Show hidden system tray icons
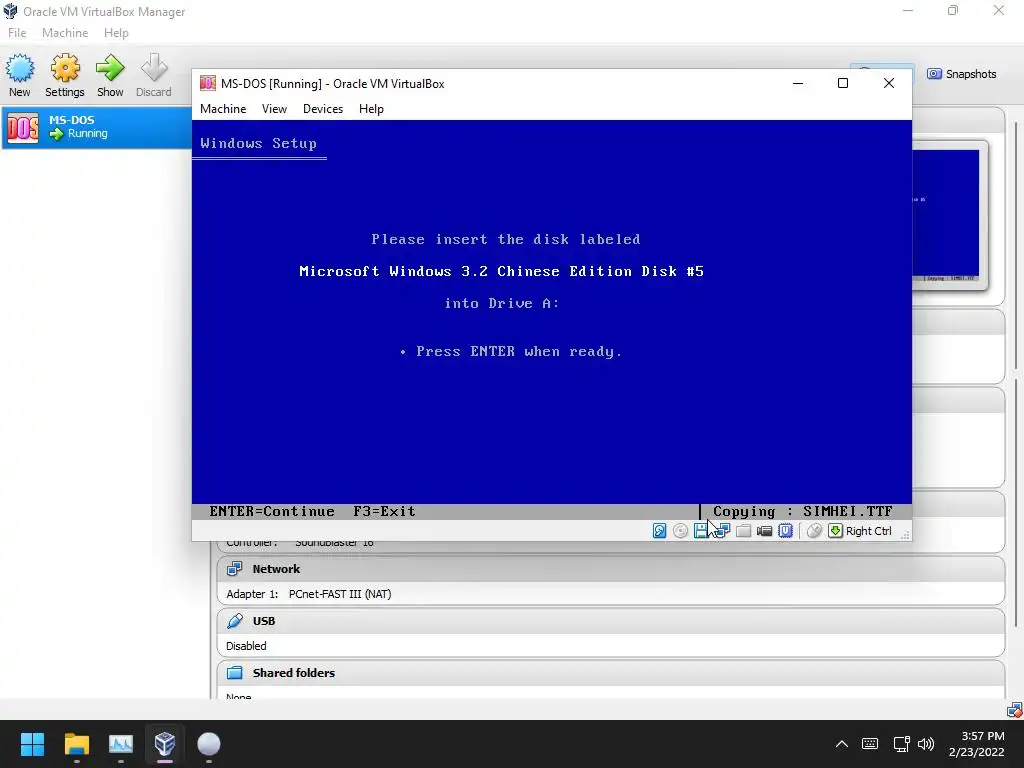1024x768 pixels. coord(842,744)
